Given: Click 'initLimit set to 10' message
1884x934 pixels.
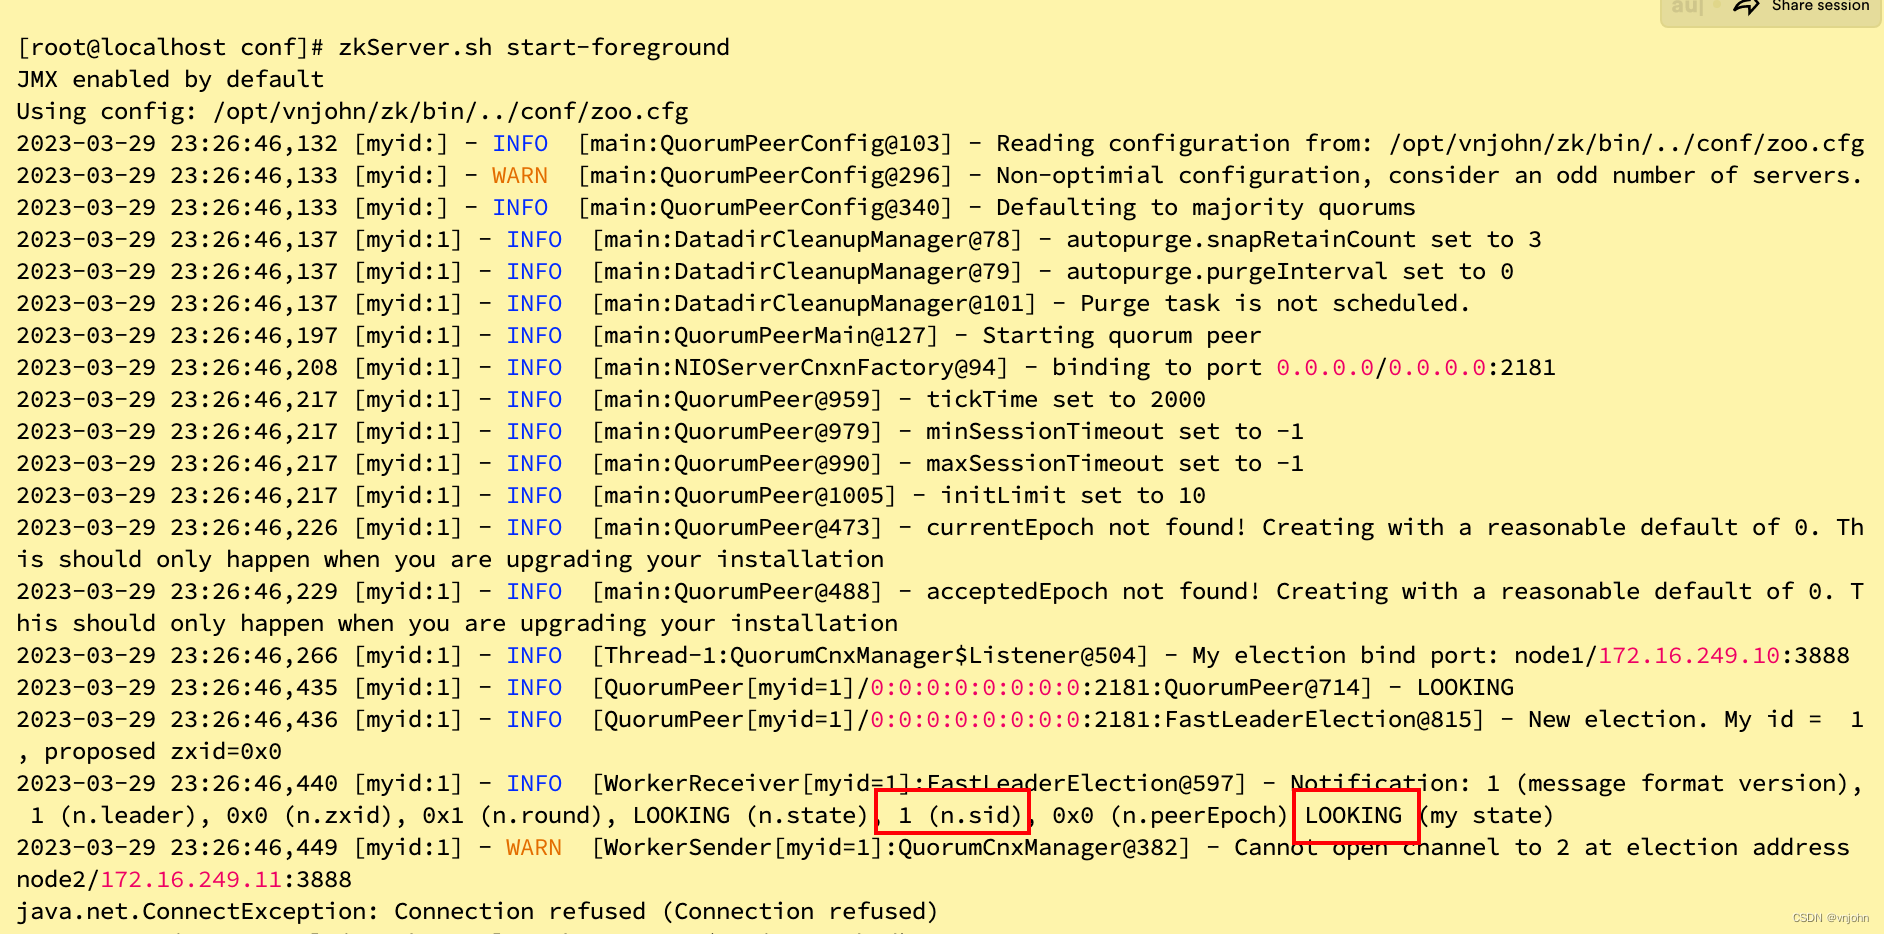Looking at the screenshot, I should (1073, 495).
